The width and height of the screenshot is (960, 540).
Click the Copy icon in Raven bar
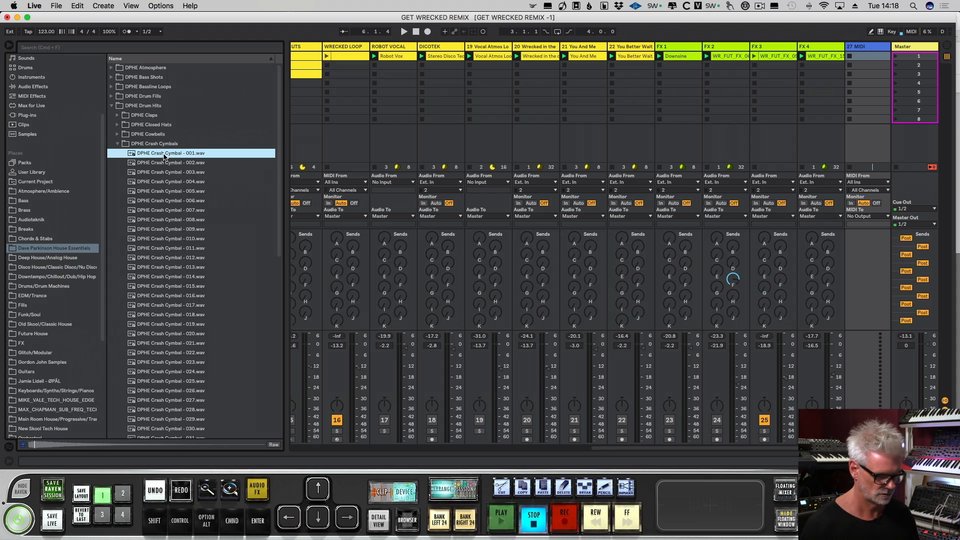point(522,488)
